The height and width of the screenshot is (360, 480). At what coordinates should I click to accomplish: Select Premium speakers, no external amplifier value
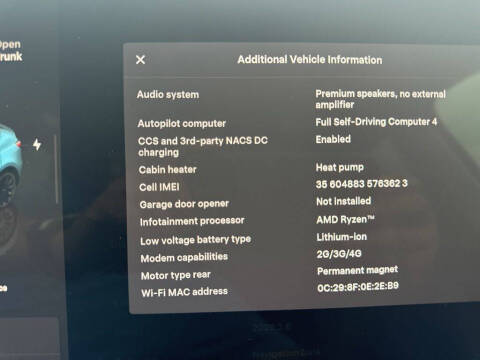pyautogui.click(x=380, y=99)
